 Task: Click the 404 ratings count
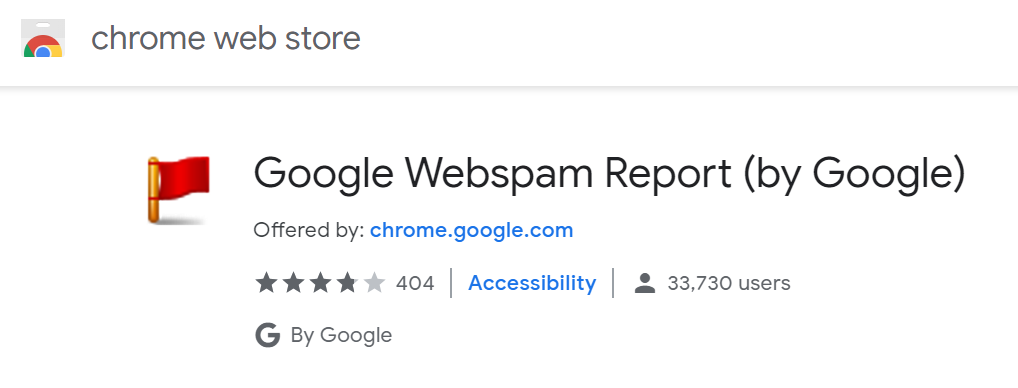415,284
